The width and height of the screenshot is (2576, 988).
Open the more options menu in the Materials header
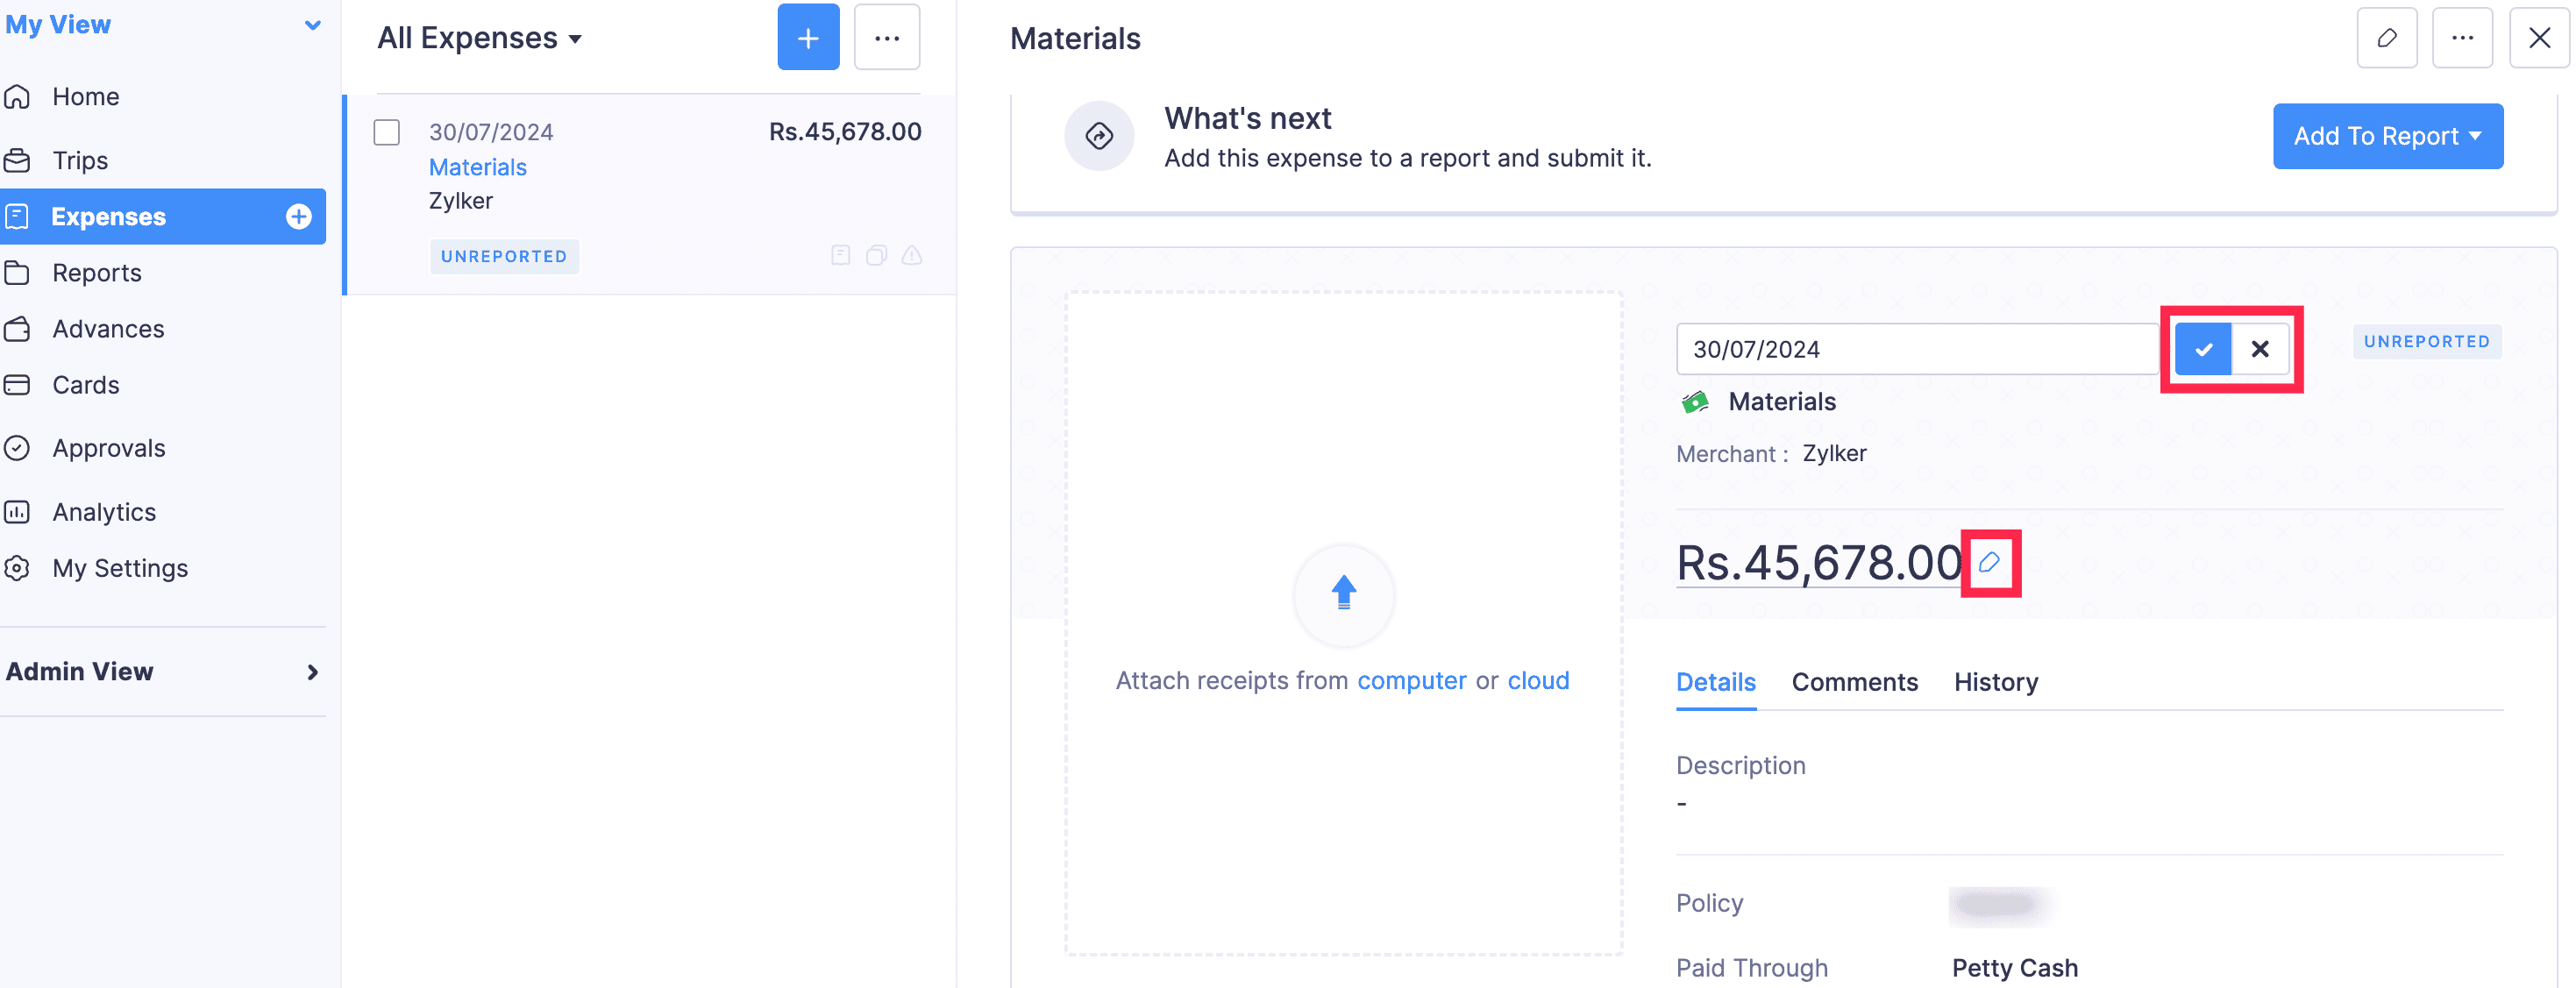(2462, 38)
